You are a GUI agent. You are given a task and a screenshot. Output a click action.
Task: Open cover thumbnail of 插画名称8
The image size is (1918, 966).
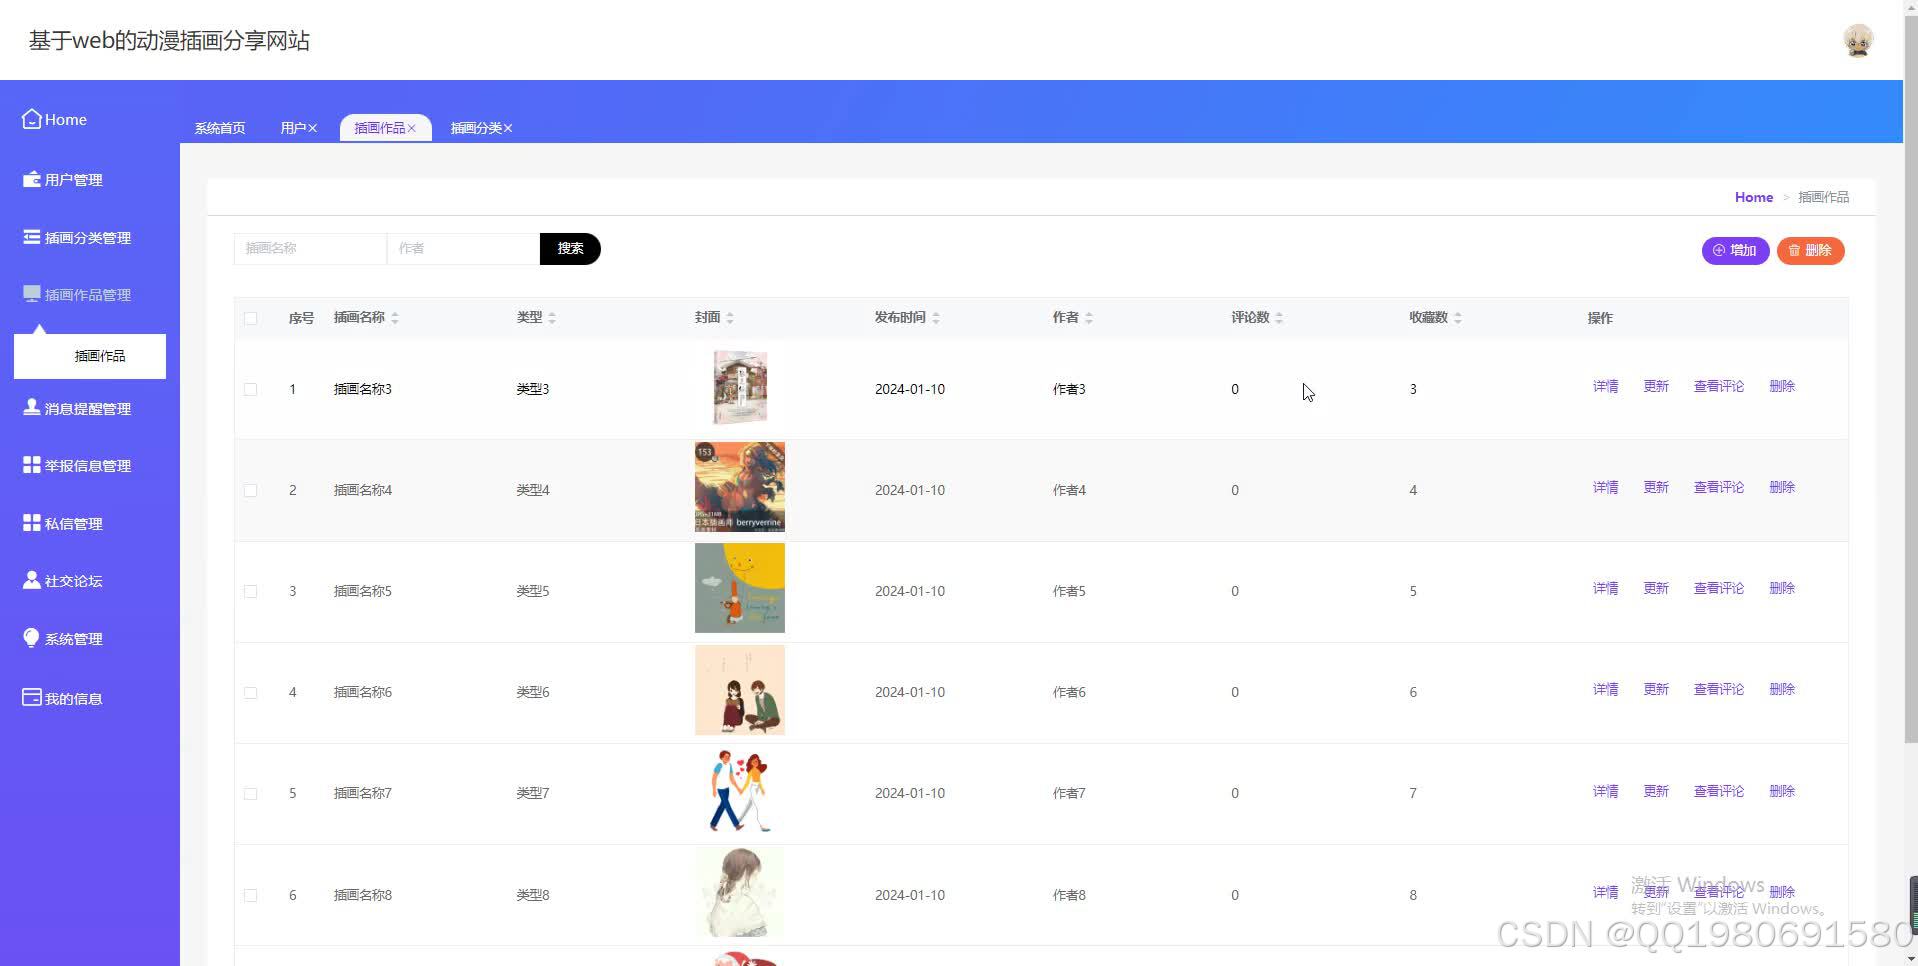(740, 893)
